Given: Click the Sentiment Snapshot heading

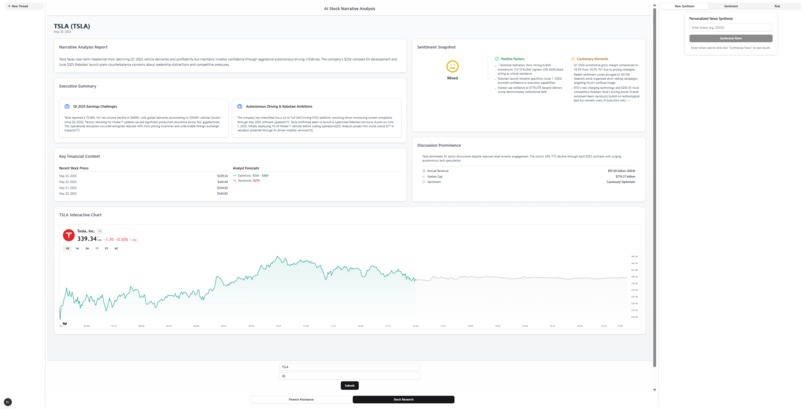Looking at the screenshot, I should tap(436, 47).
